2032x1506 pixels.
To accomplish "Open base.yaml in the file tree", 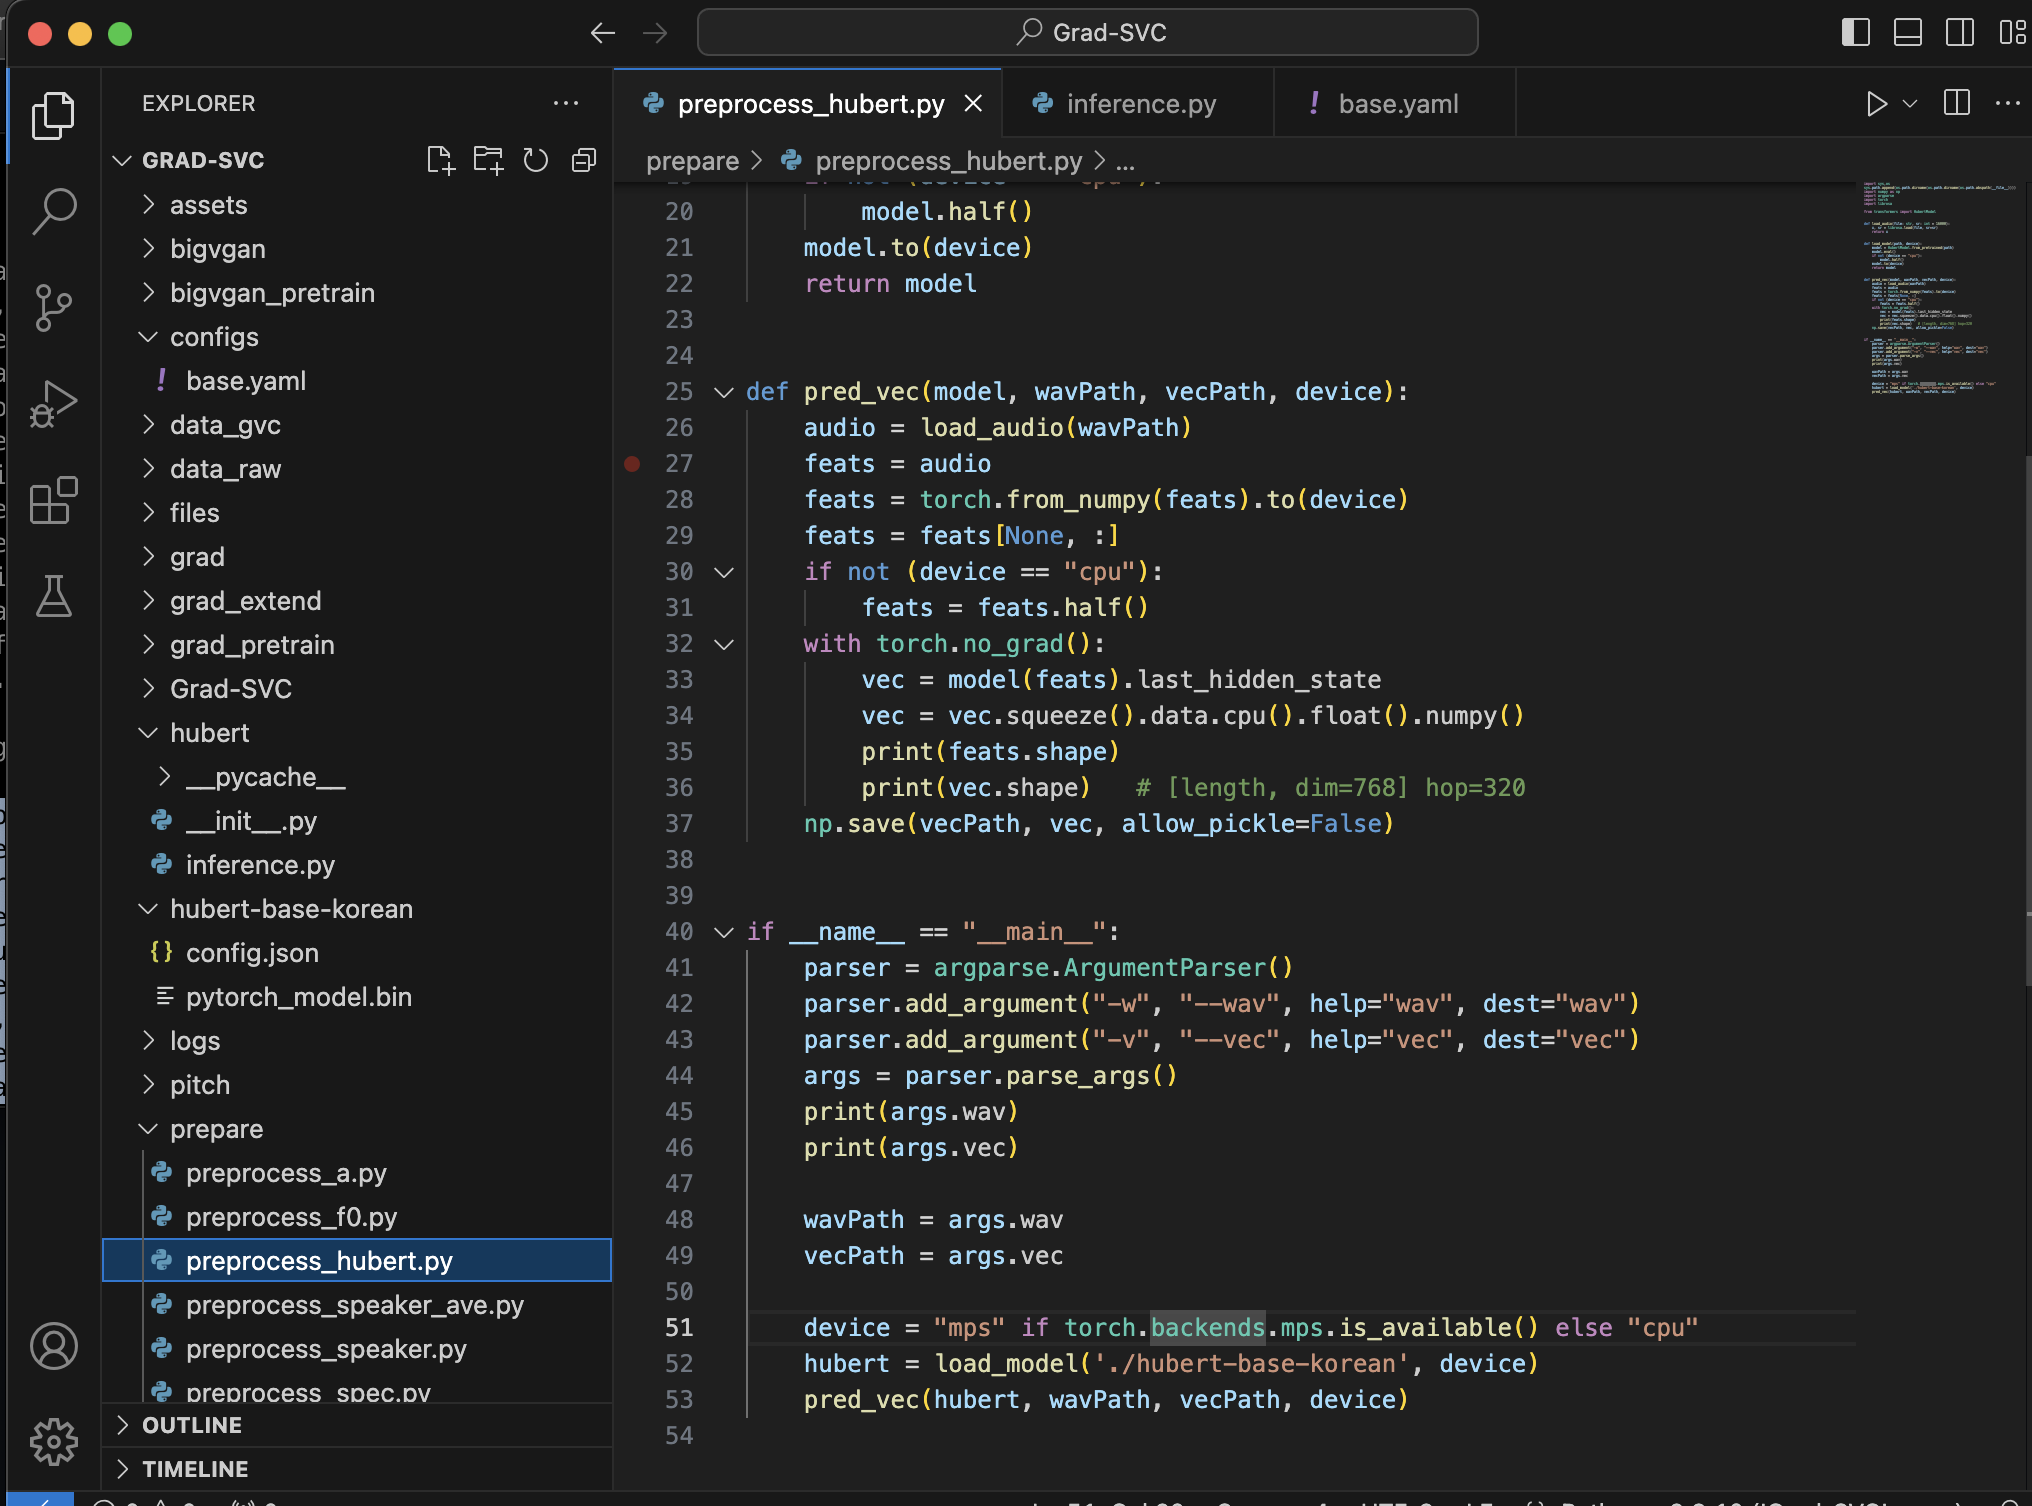I will tap(357, 381).
